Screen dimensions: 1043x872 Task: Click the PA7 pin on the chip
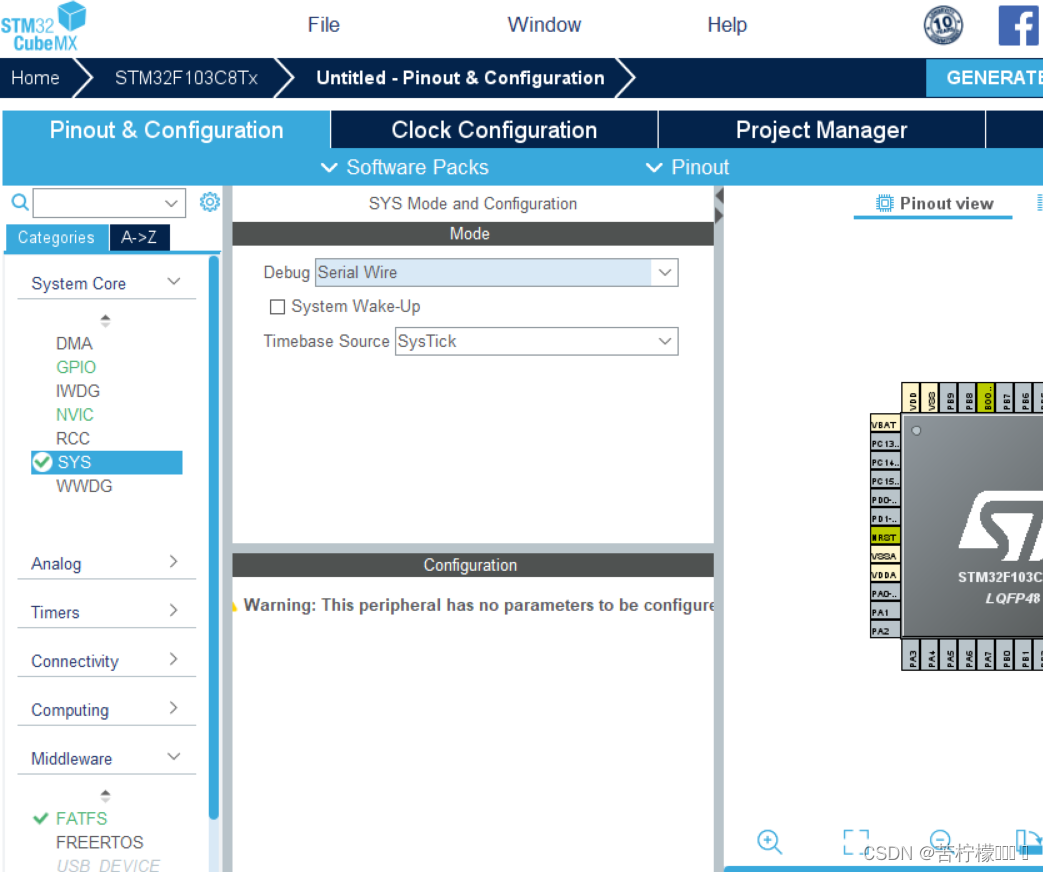988,654
